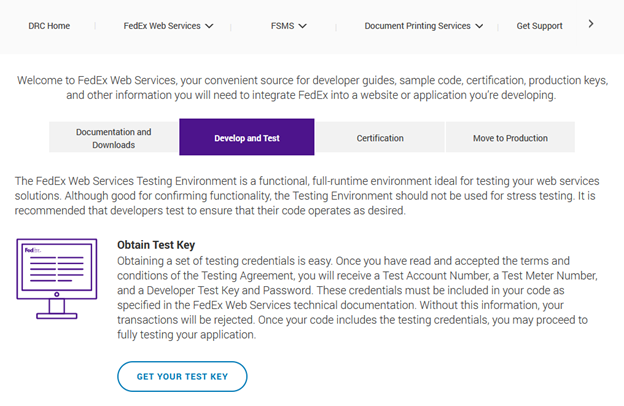Go to Get Support page

pyautogui.click(x=539, y=26)
